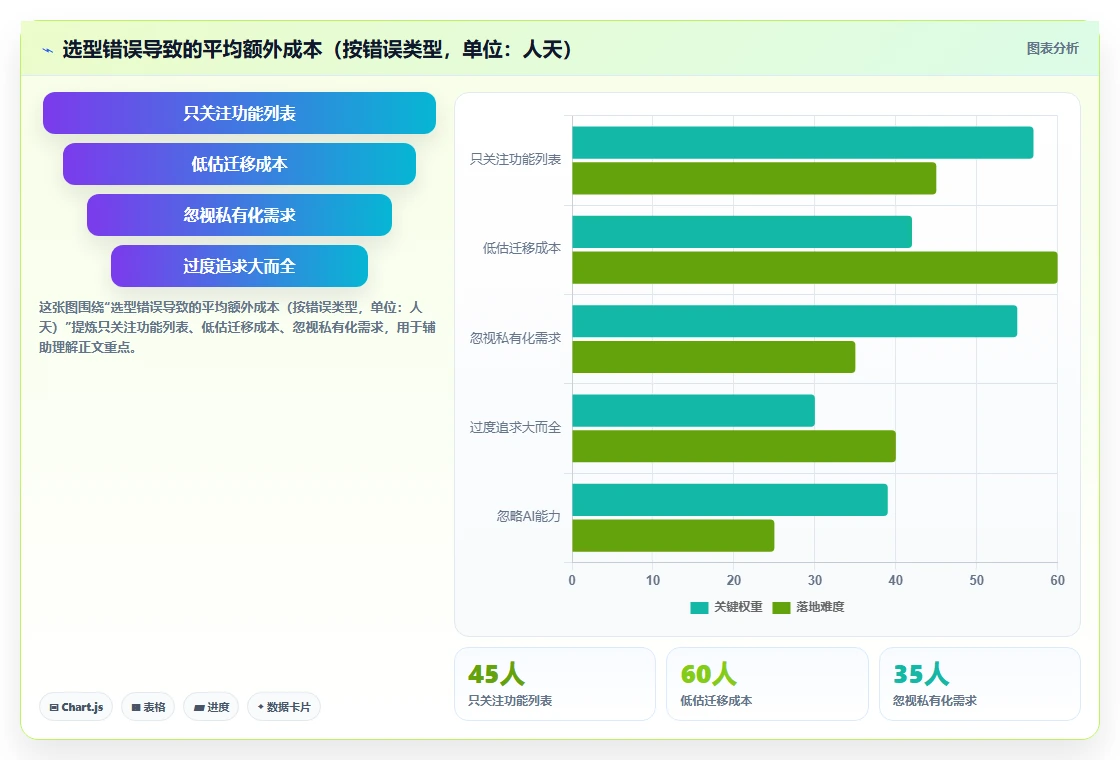Click the 只关注功能列表 axis label

click(515, 159)
